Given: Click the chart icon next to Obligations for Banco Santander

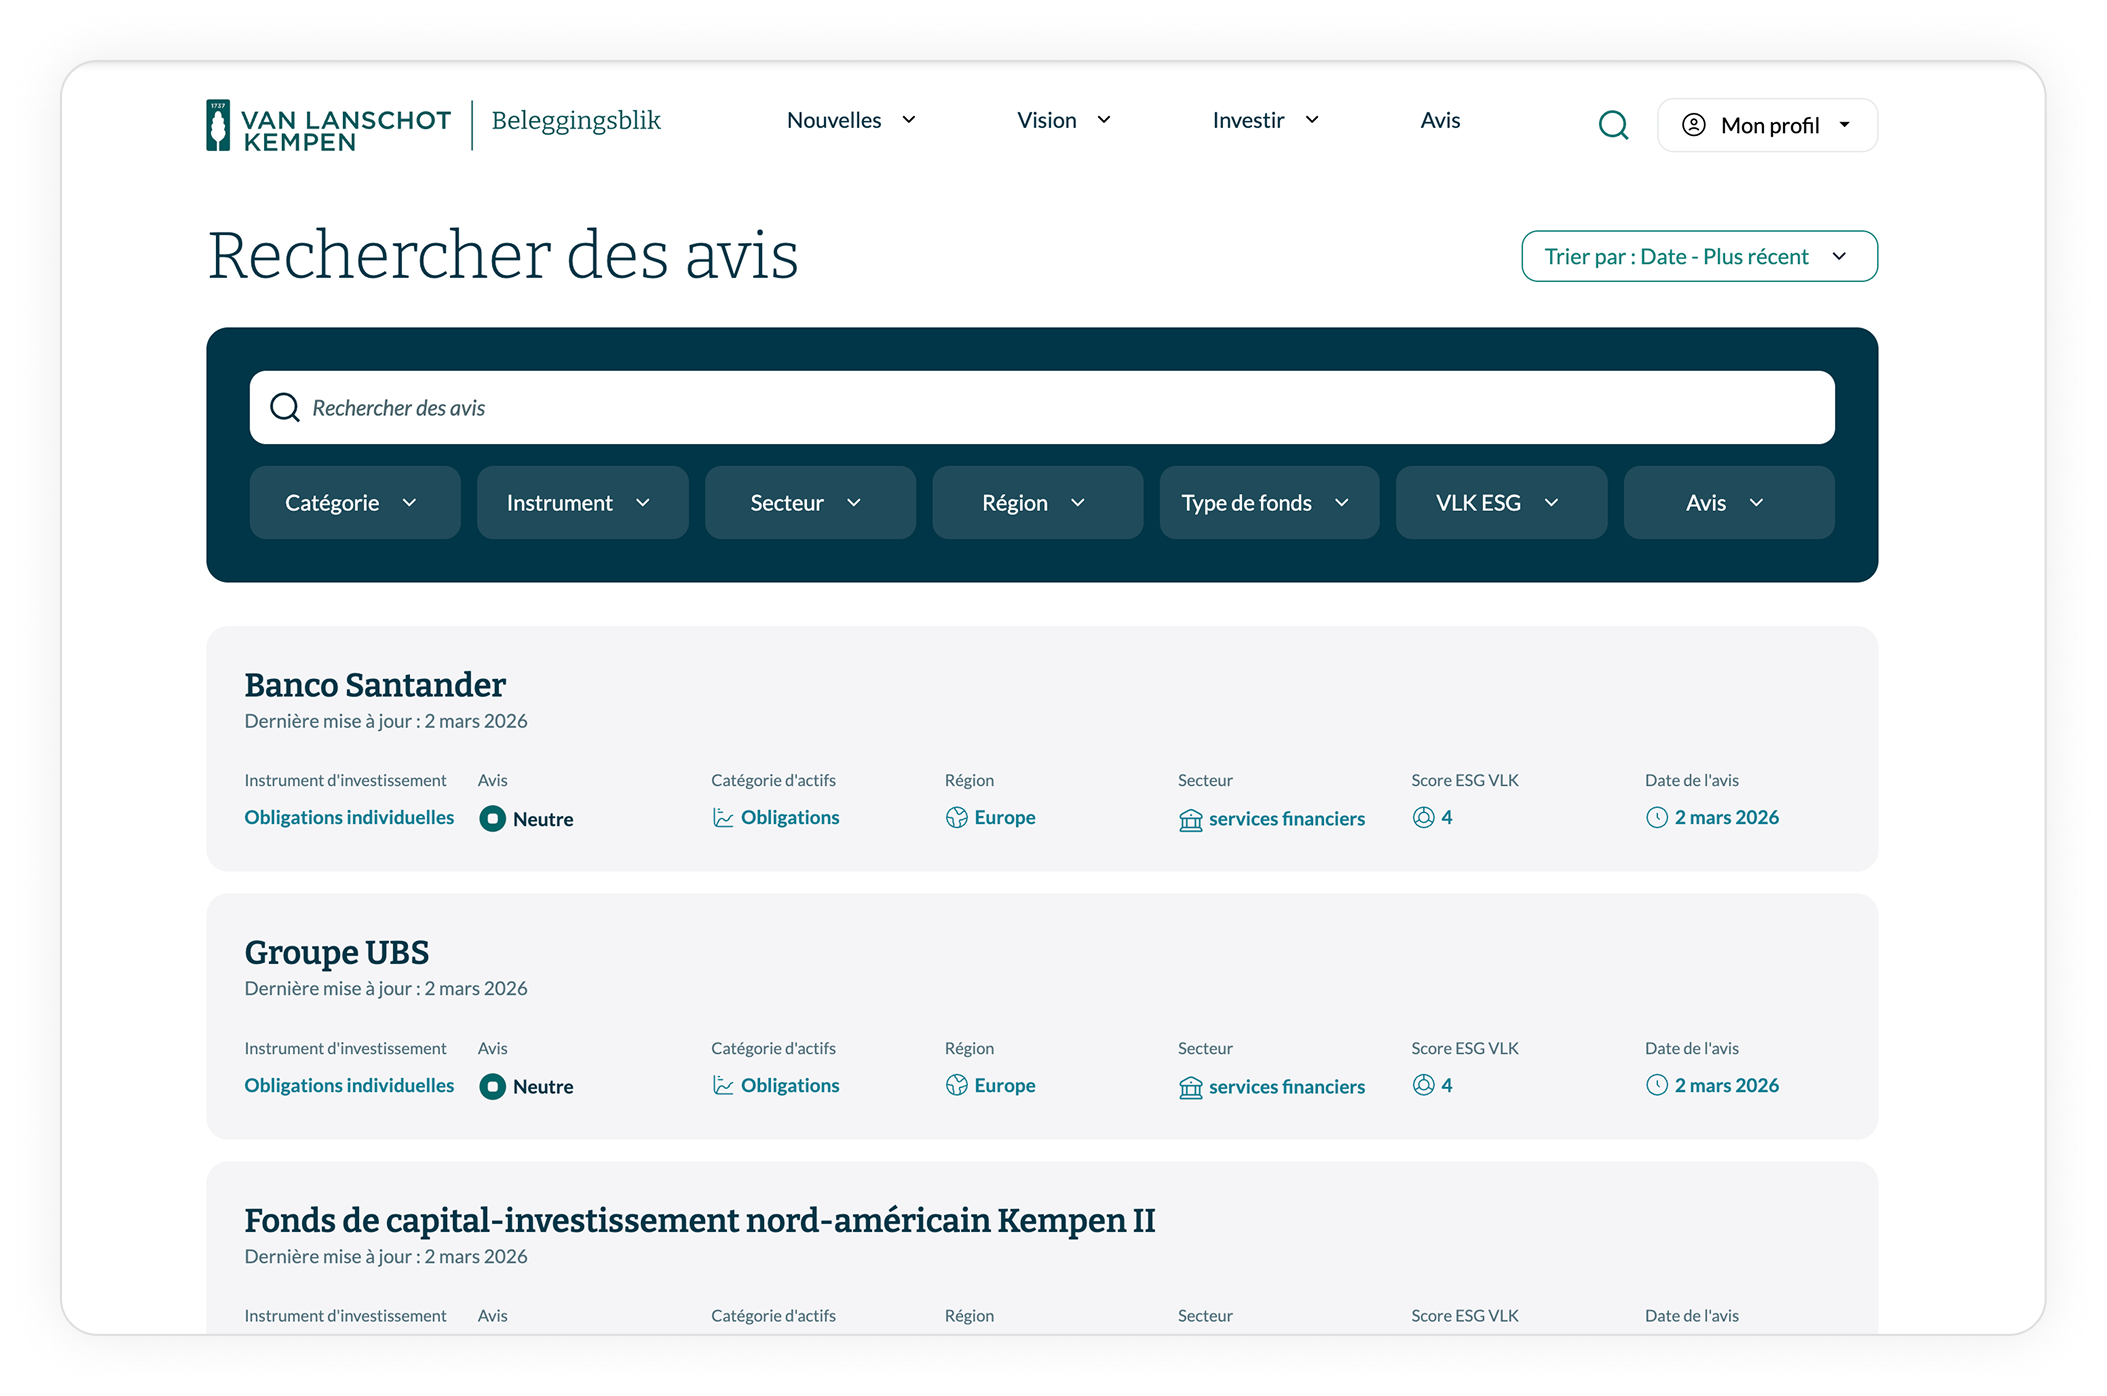Looking at the screenshot, I should tap(722, 818).
